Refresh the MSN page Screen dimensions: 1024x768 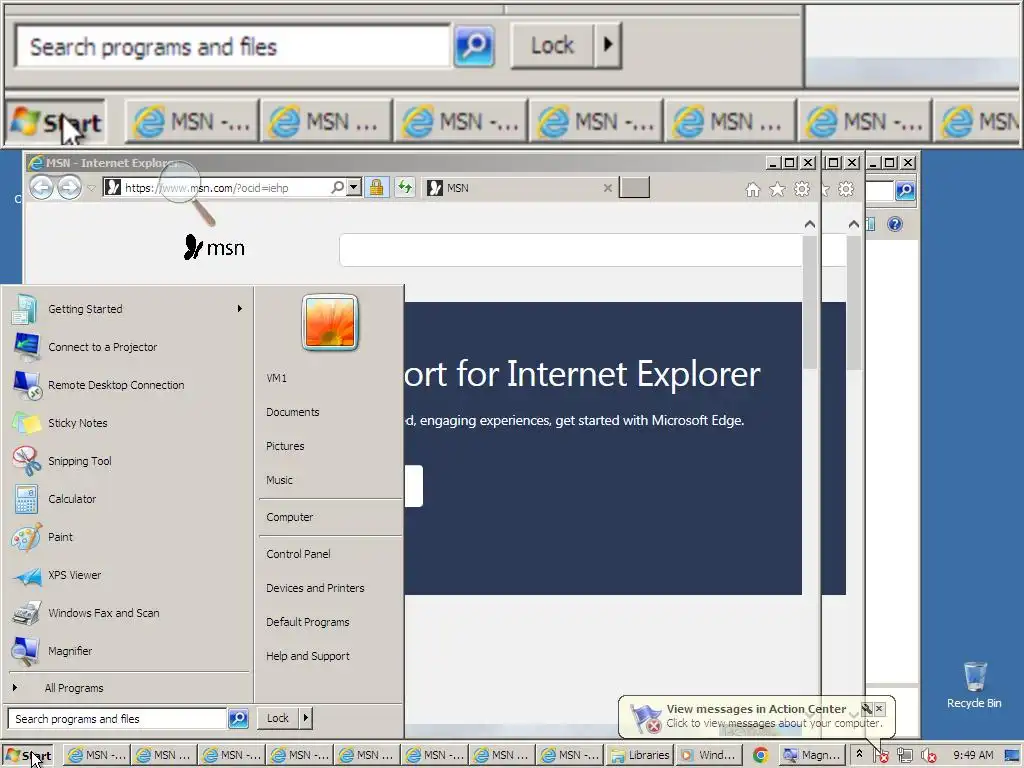click(x=405, y=188)
